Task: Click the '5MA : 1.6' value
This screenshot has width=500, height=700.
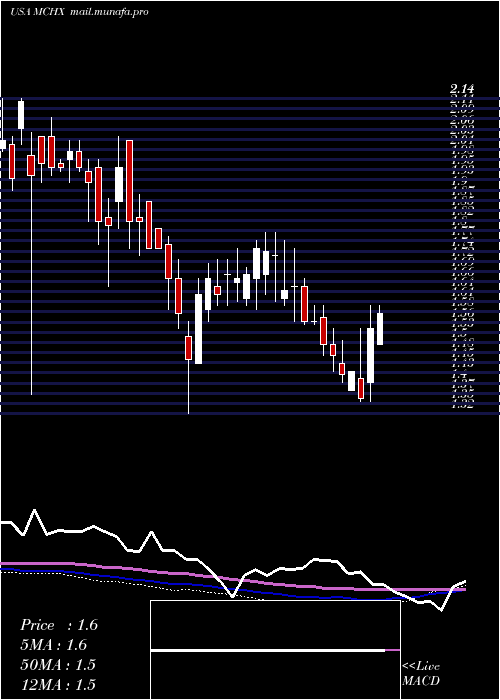Action: [54, 645]
